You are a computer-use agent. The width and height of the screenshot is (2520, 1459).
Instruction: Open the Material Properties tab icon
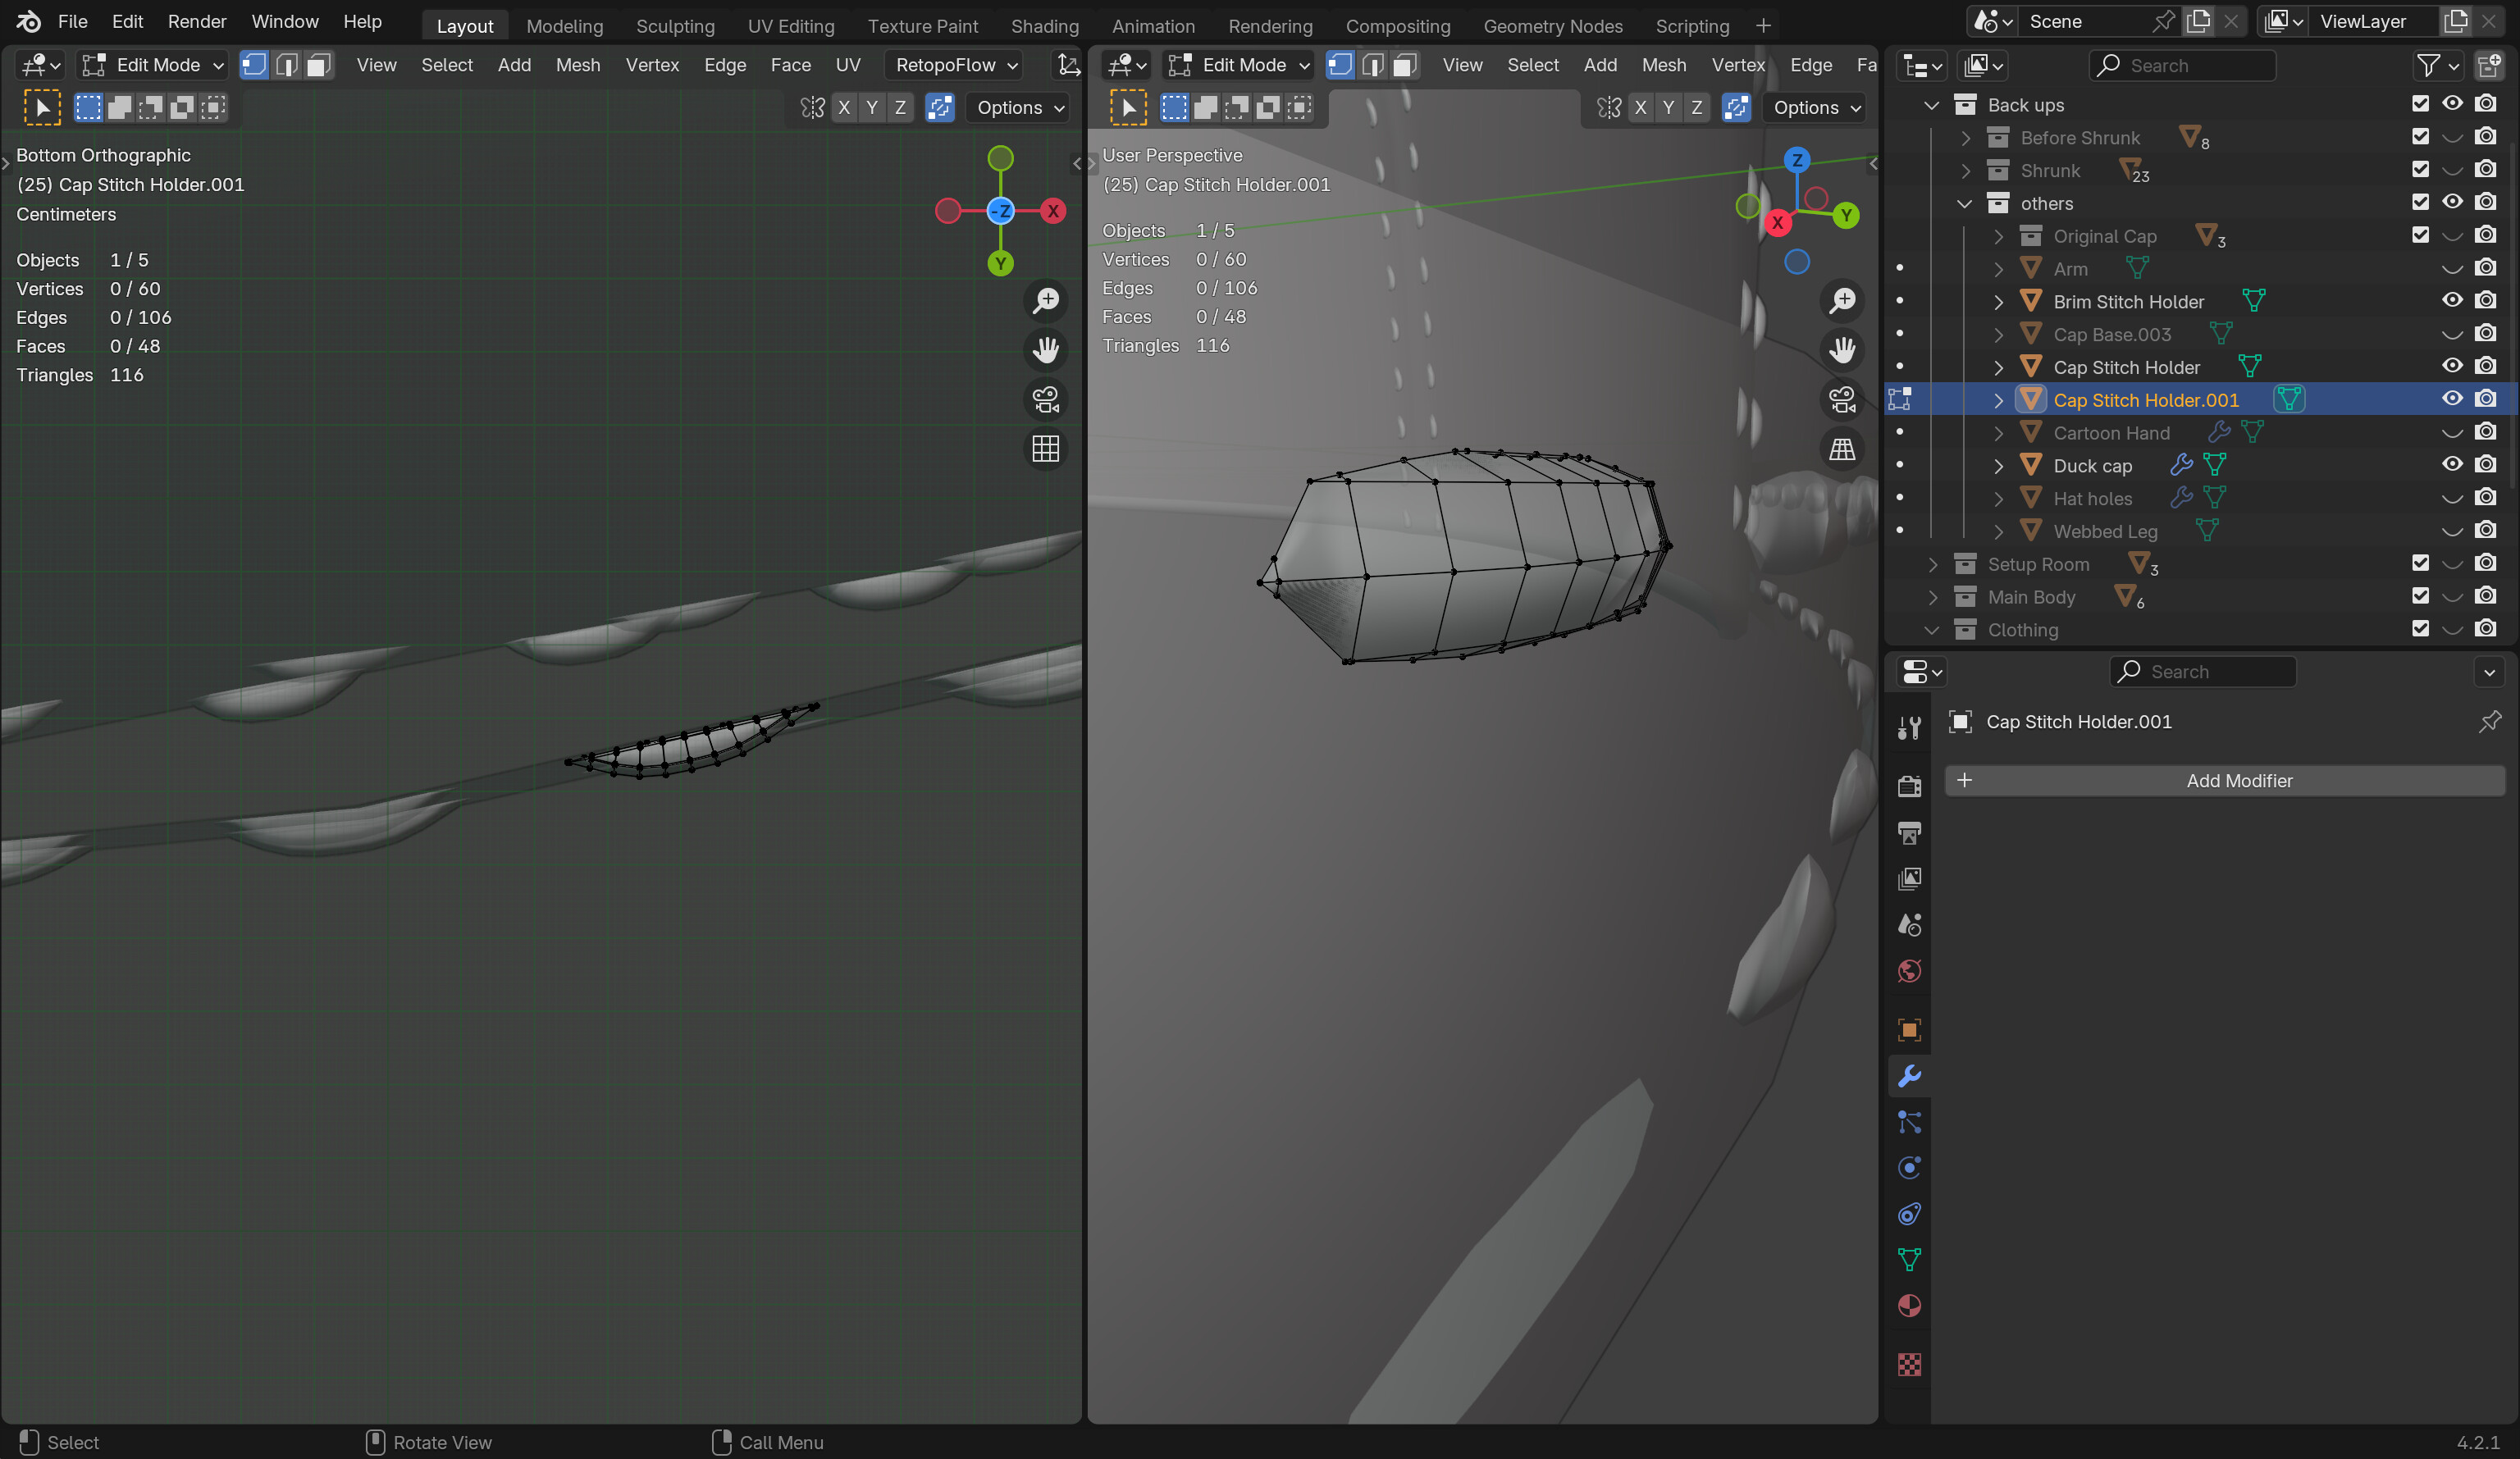1908,1306
